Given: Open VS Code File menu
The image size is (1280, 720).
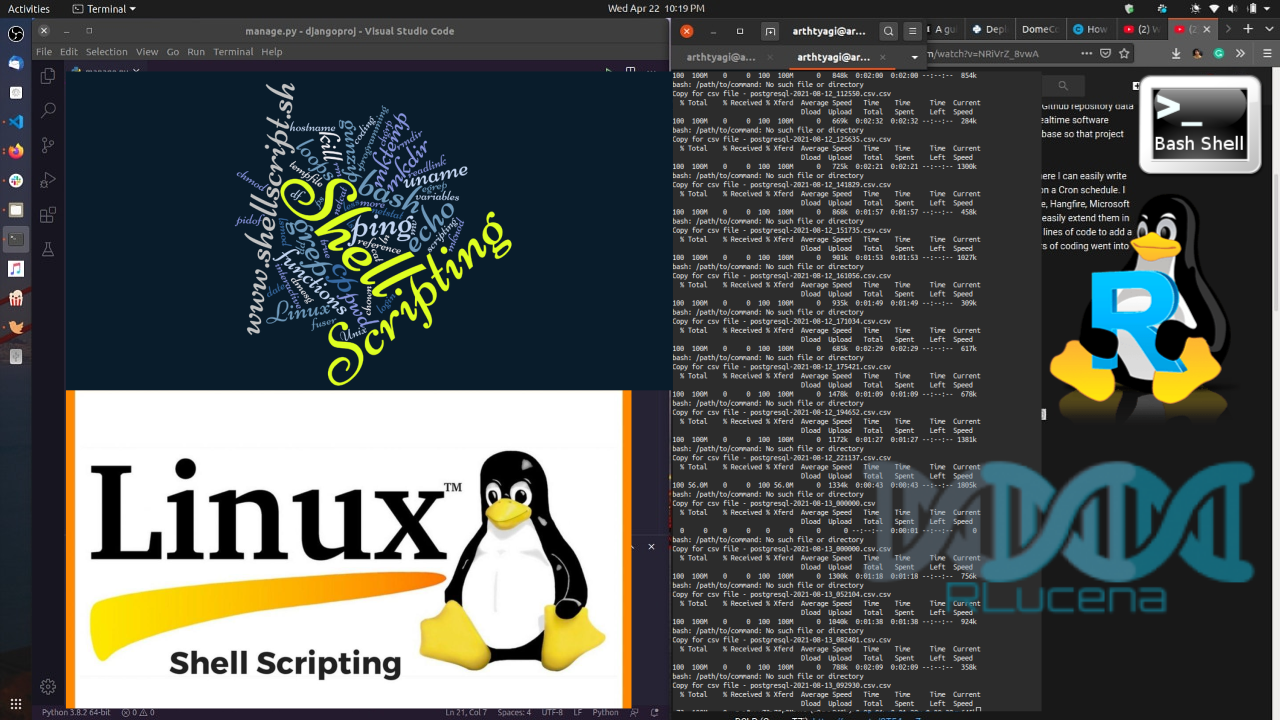Looking at the screenshot, I should tap(44, 52).
